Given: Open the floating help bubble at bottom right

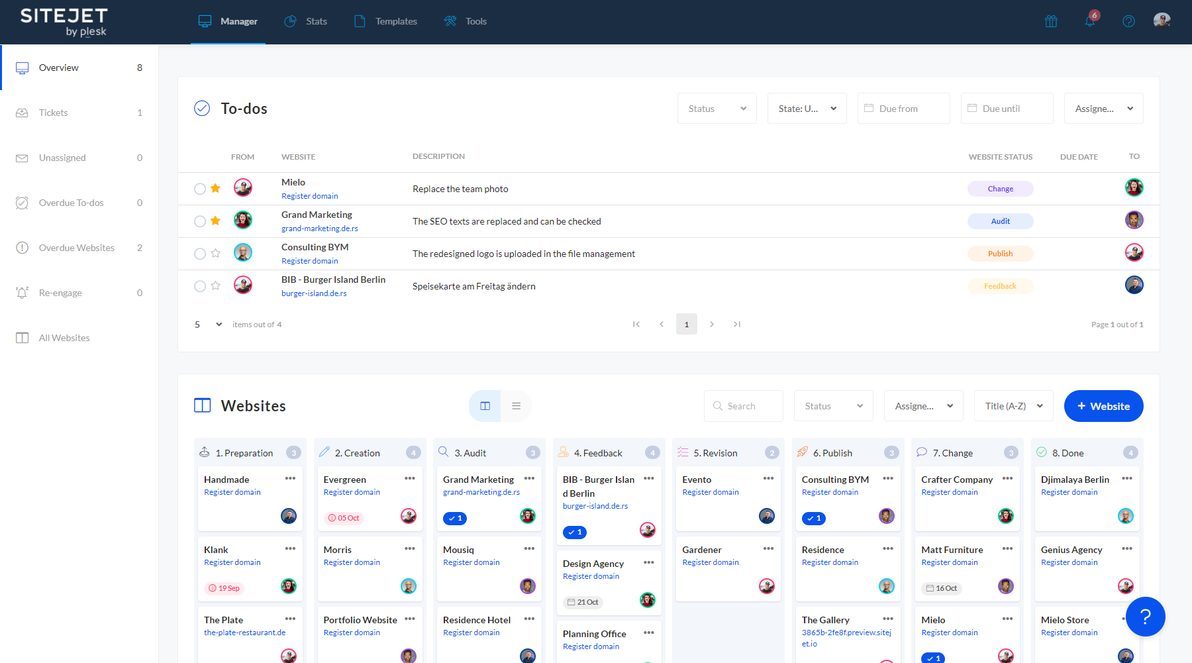Looking at the screenshot, I should (x=1146, y=617).
